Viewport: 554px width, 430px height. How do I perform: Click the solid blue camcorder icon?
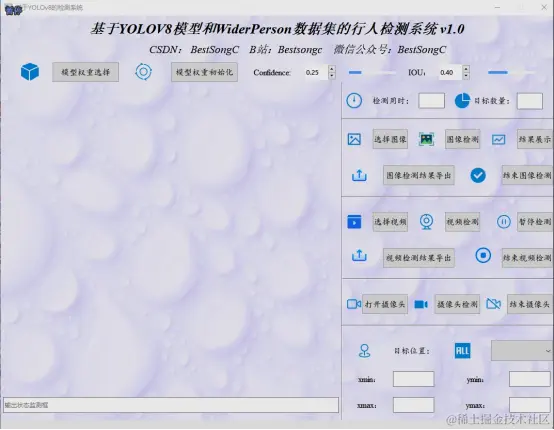click(421, 304)
